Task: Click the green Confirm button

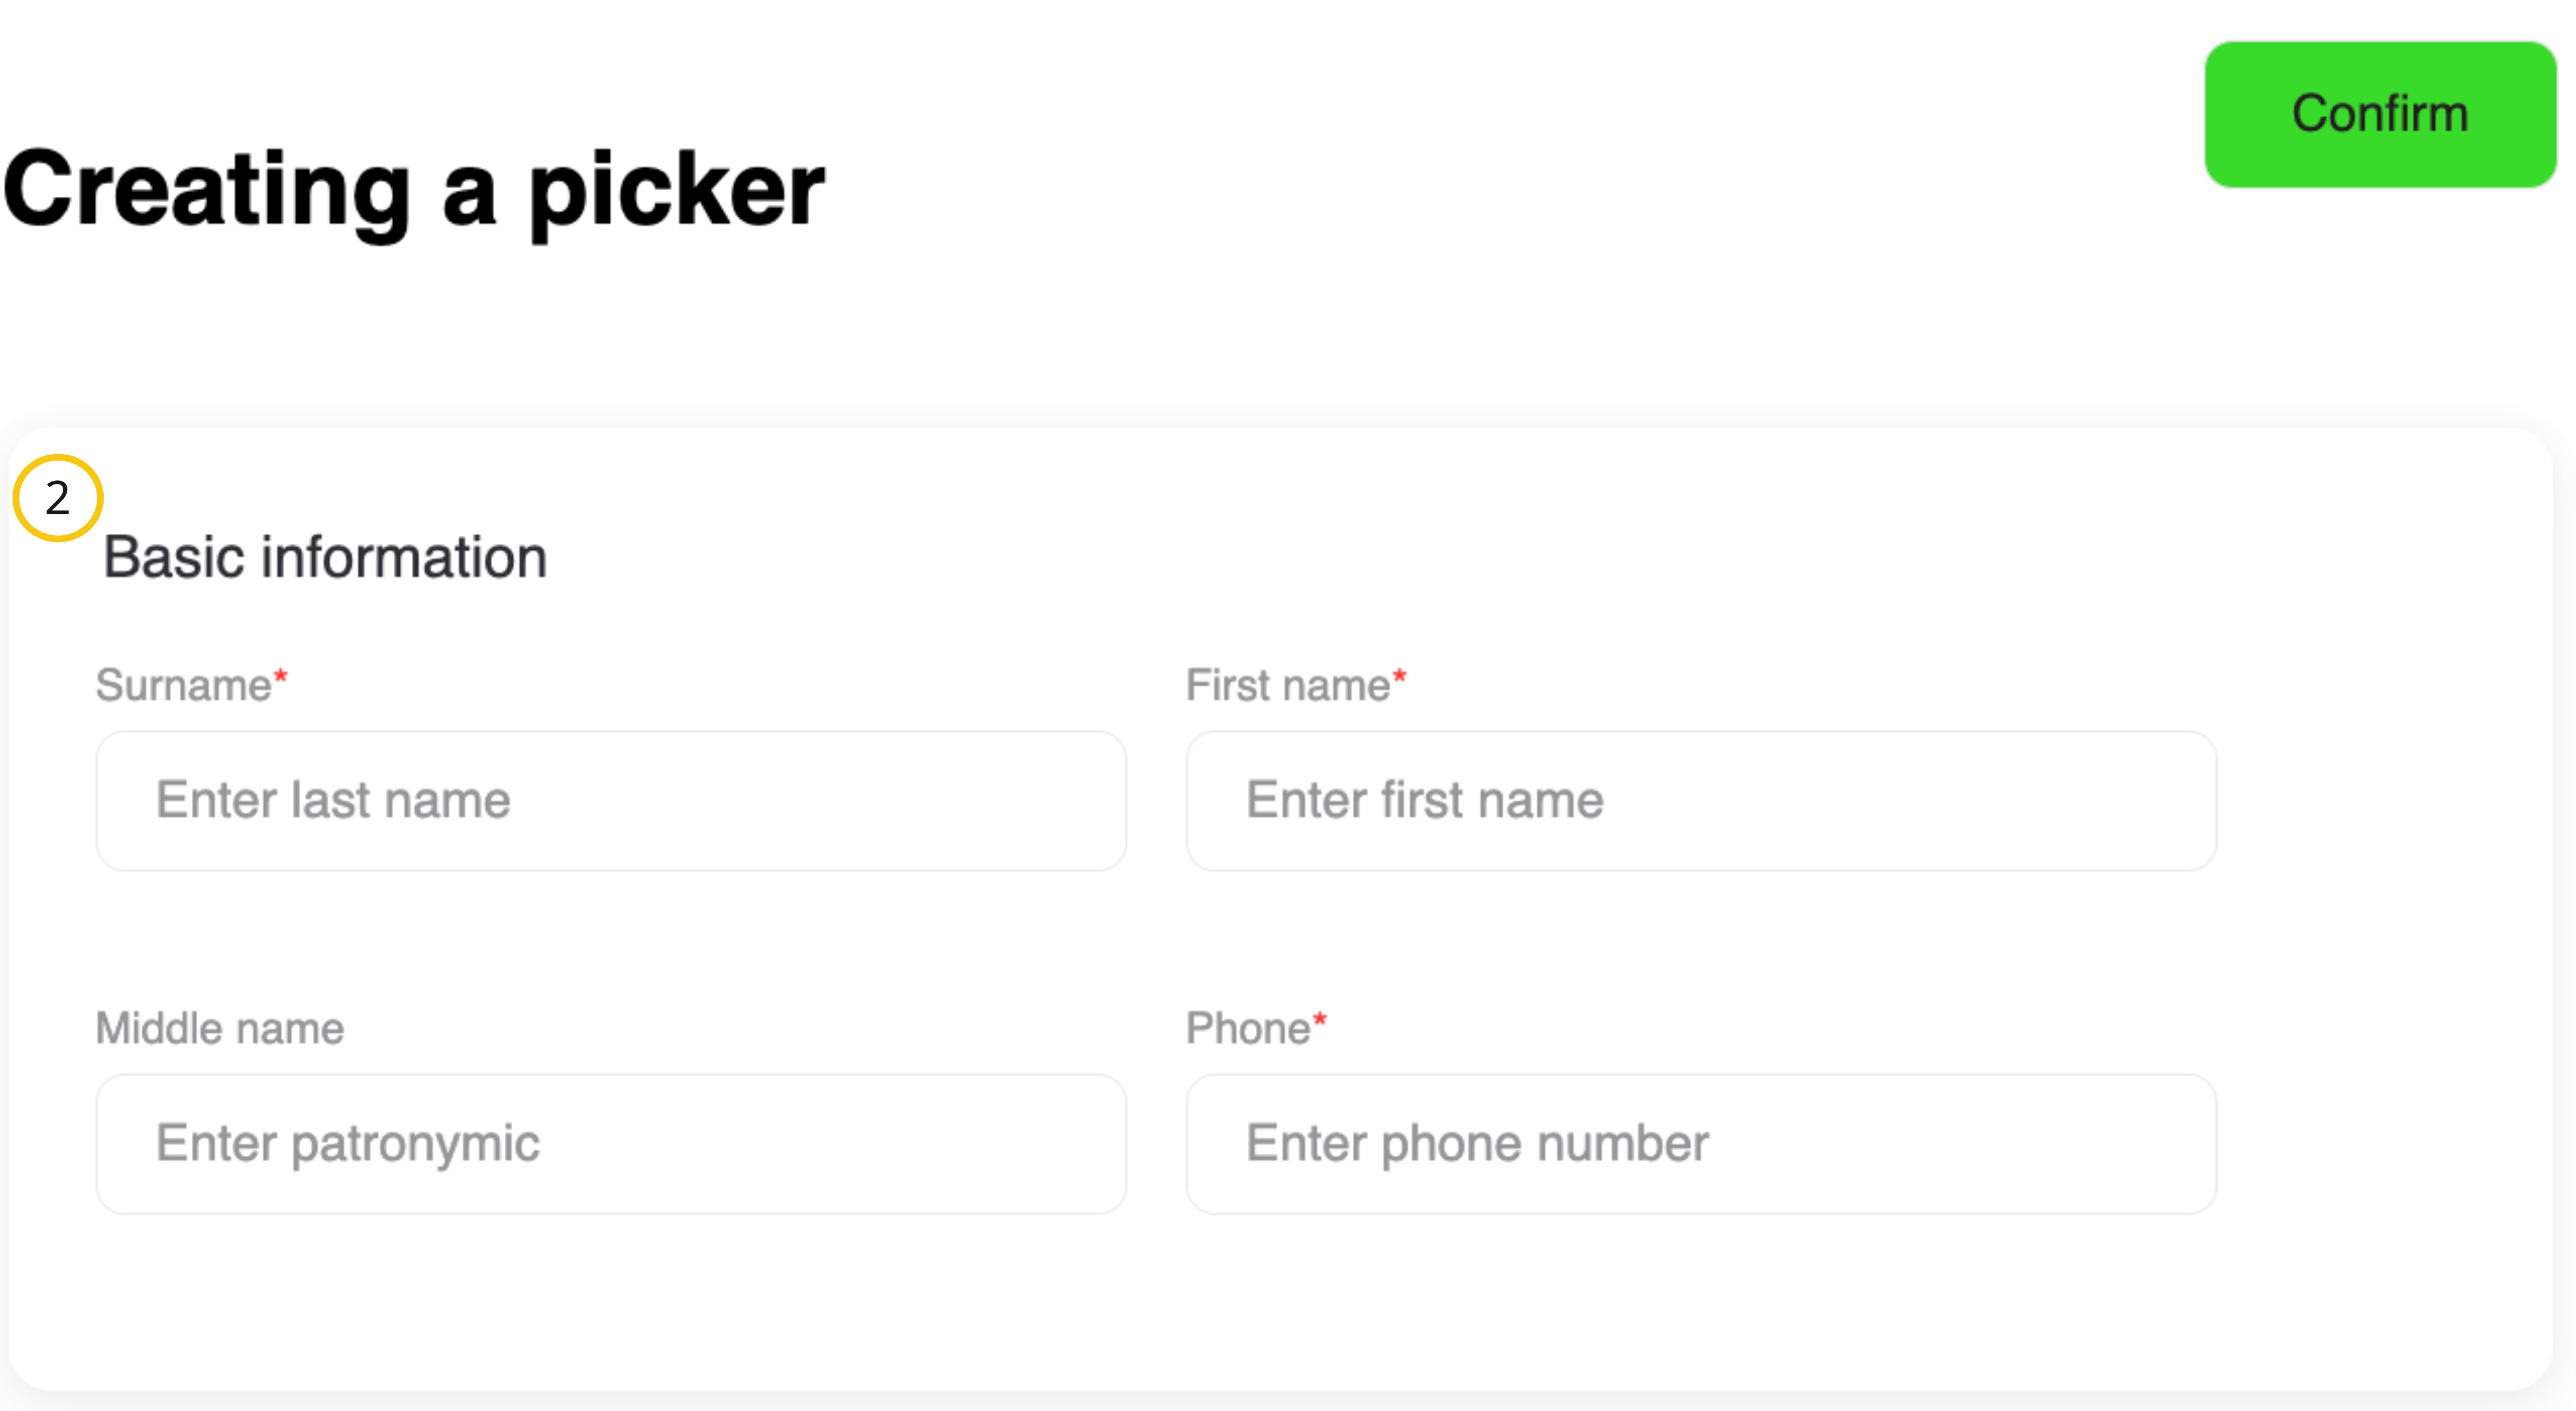Action: tap(2379, 114)
